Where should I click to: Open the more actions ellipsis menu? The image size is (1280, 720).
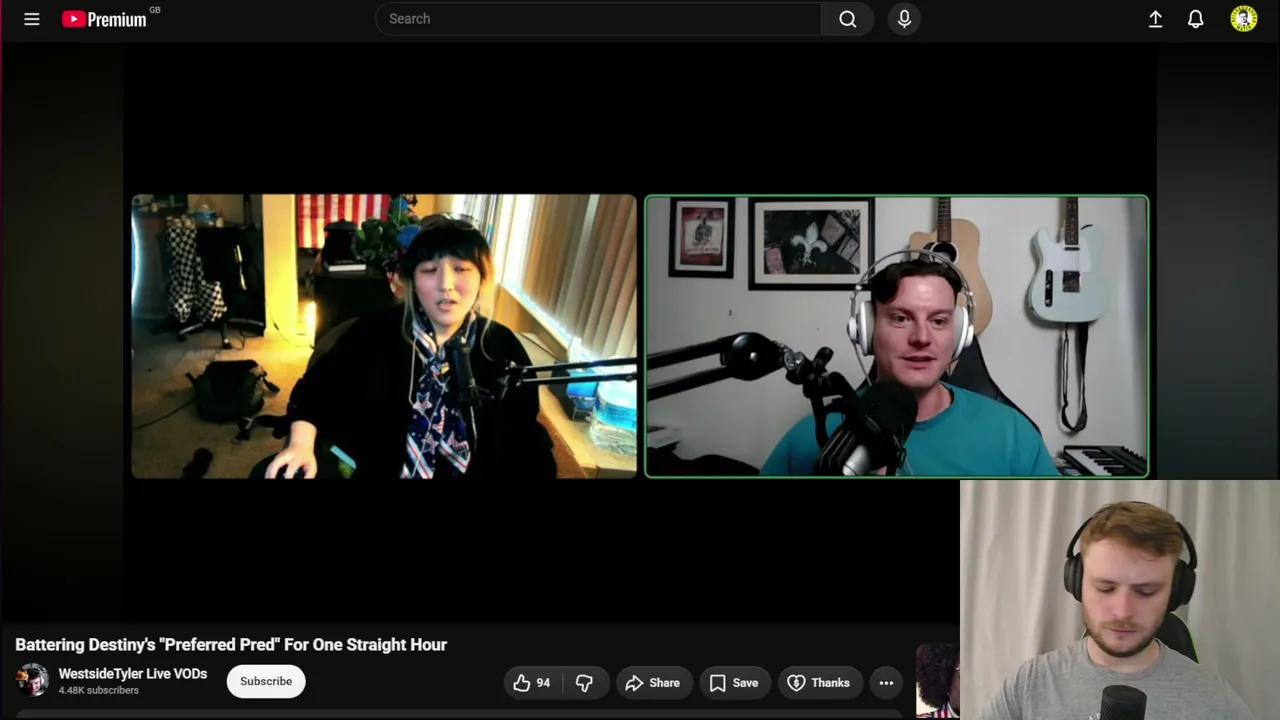point(886,682)
